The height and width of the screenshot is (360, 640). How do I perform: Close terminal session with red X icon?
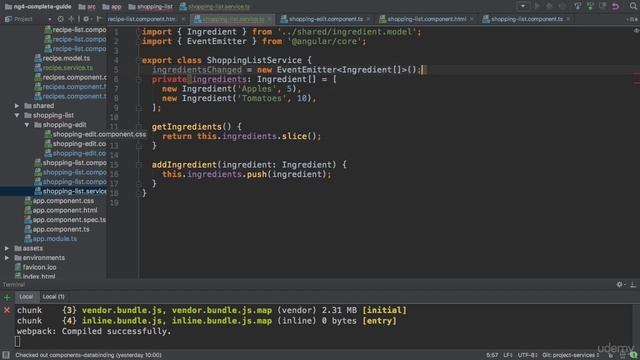[x=7, y=310]
